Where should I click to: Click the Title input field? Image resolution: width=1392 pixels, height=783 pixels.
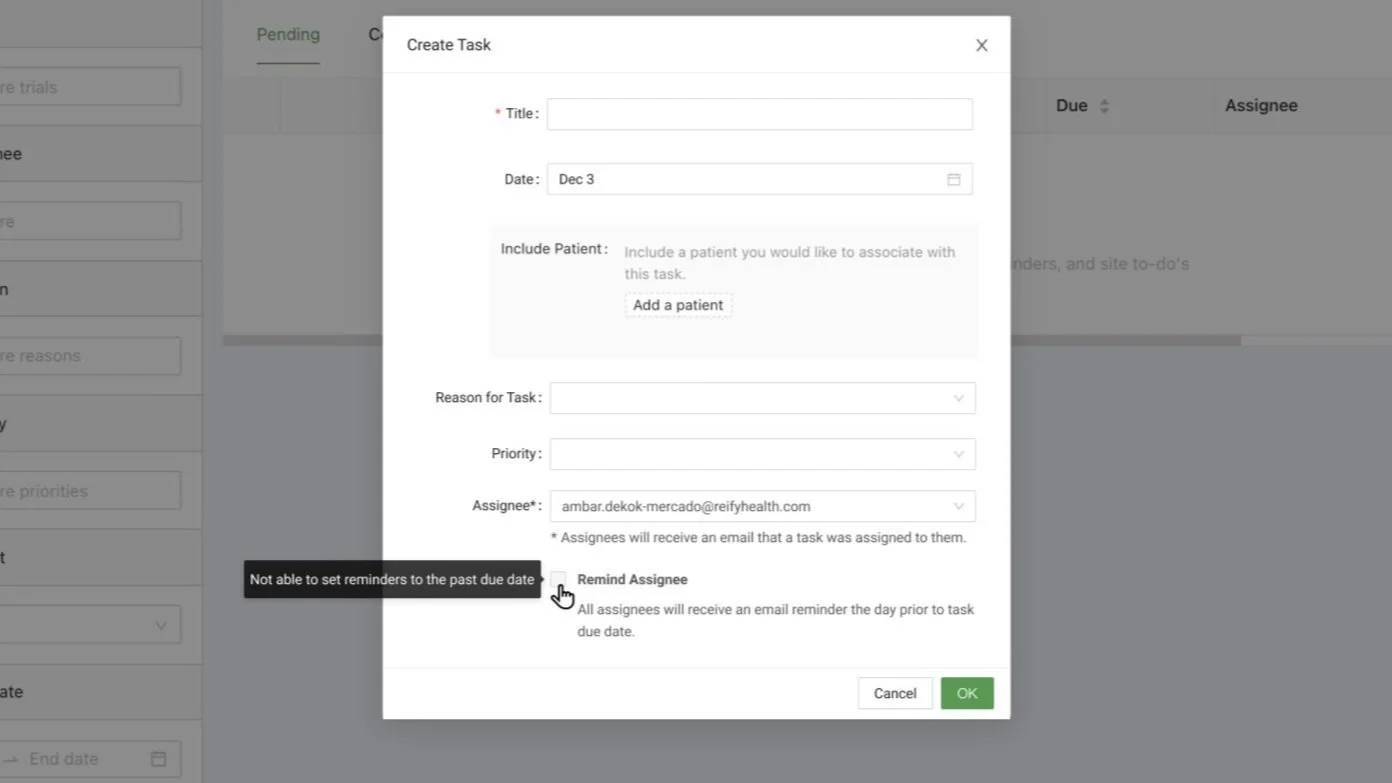[x=759, y=114]
